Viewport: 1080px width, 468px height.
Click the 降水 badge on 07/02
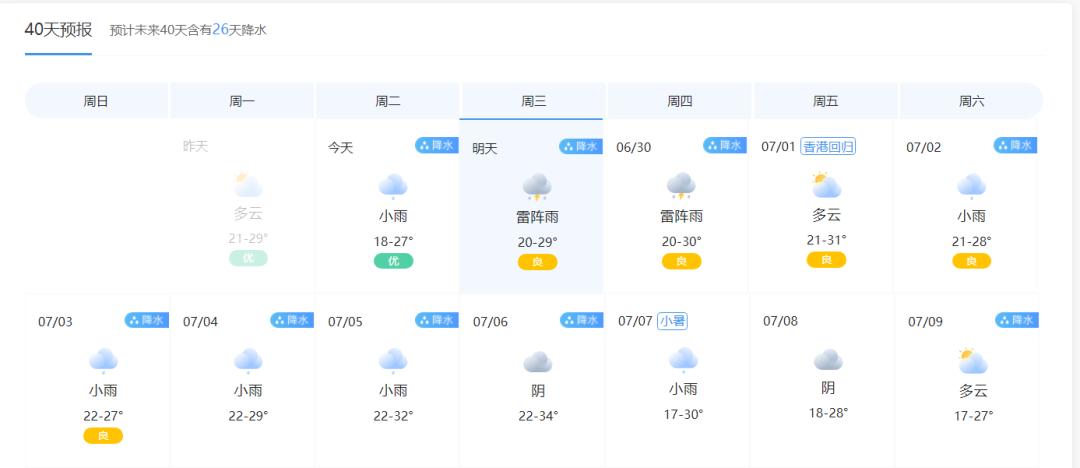pos(1015,146)
